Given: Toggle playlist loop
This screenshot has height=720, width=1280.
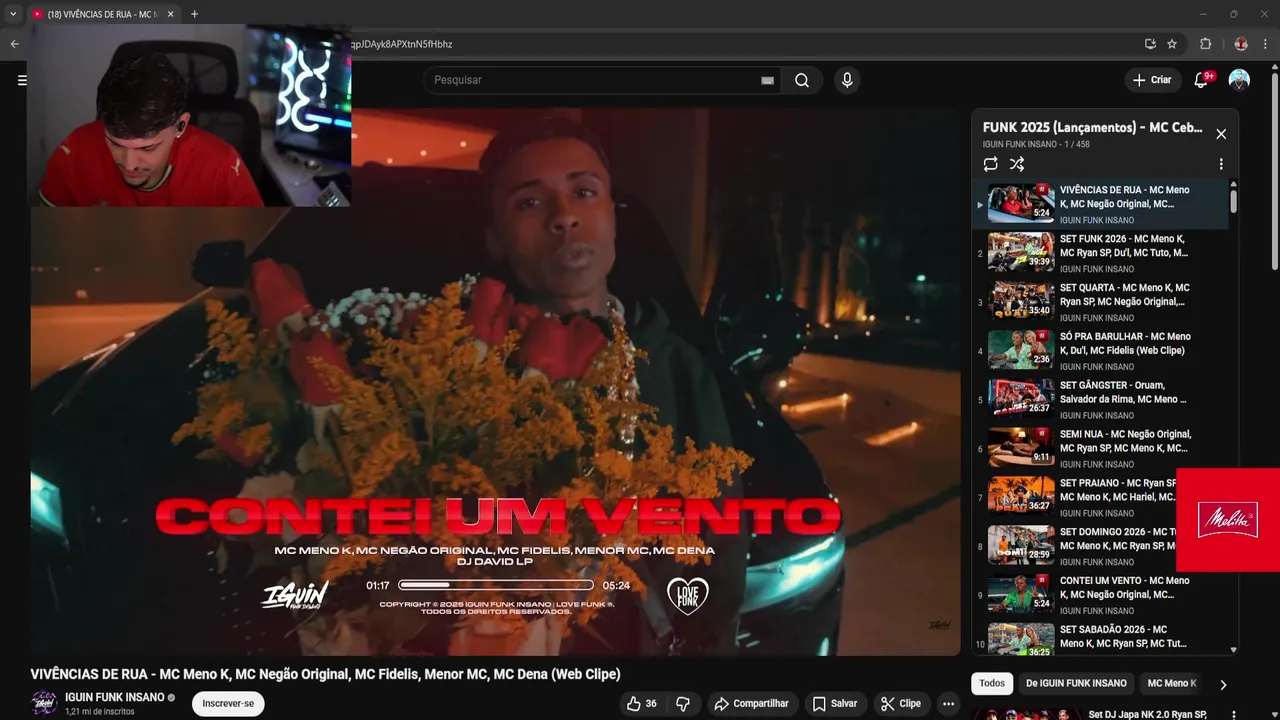Looking at the screenshot, I should (990, 164).
